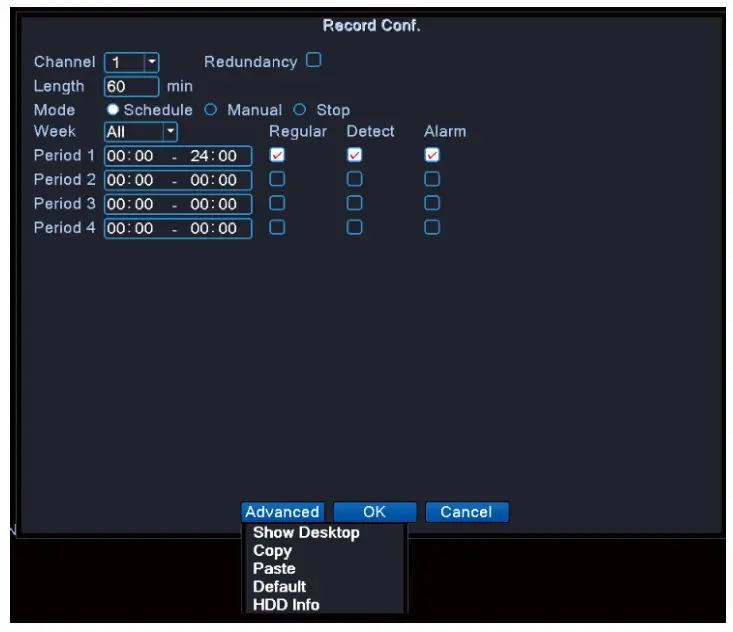The height and width of the screenshot is (632, 733).
Task: Check Alarm for Period 3
Action: [432, 203]
